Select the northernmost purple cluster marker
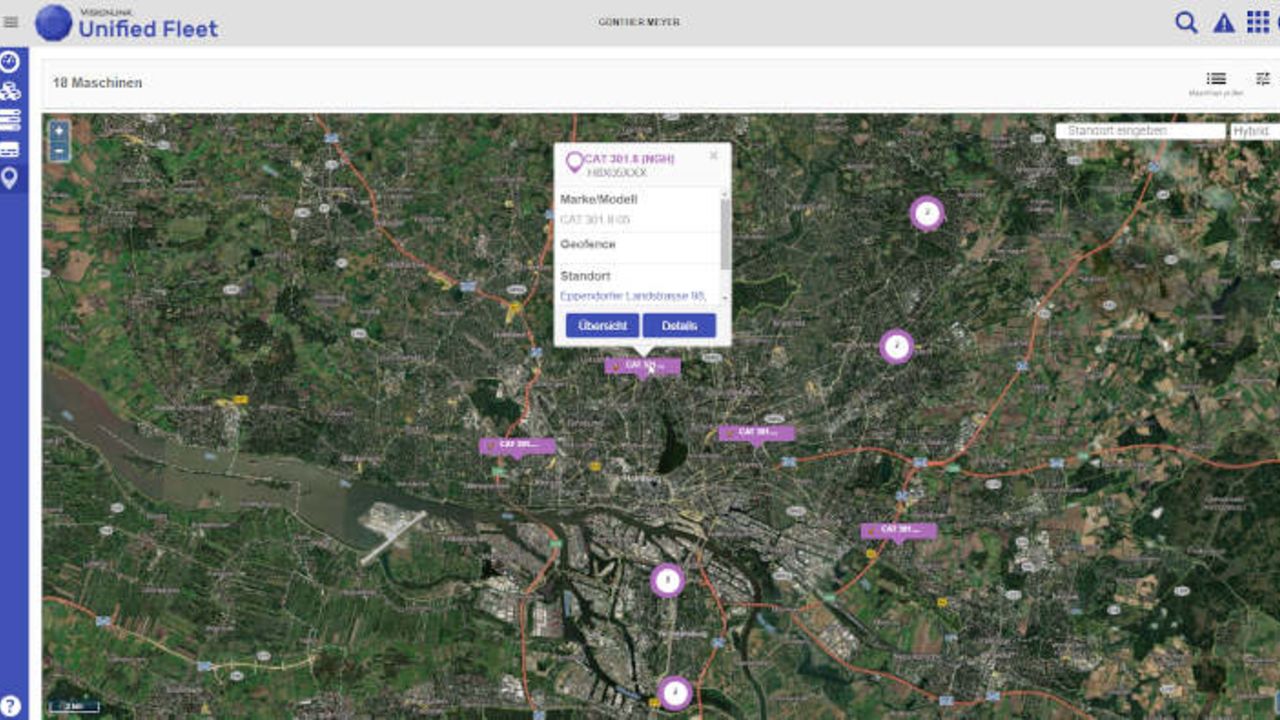 (927, 213)
